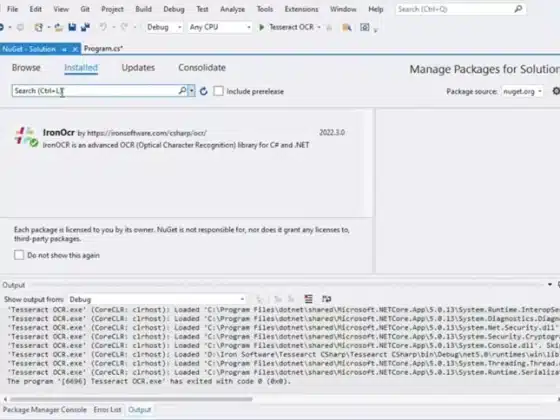Click the horizontal scrollbar in Output
Viewport: 560px width, 420px height.
131,399
